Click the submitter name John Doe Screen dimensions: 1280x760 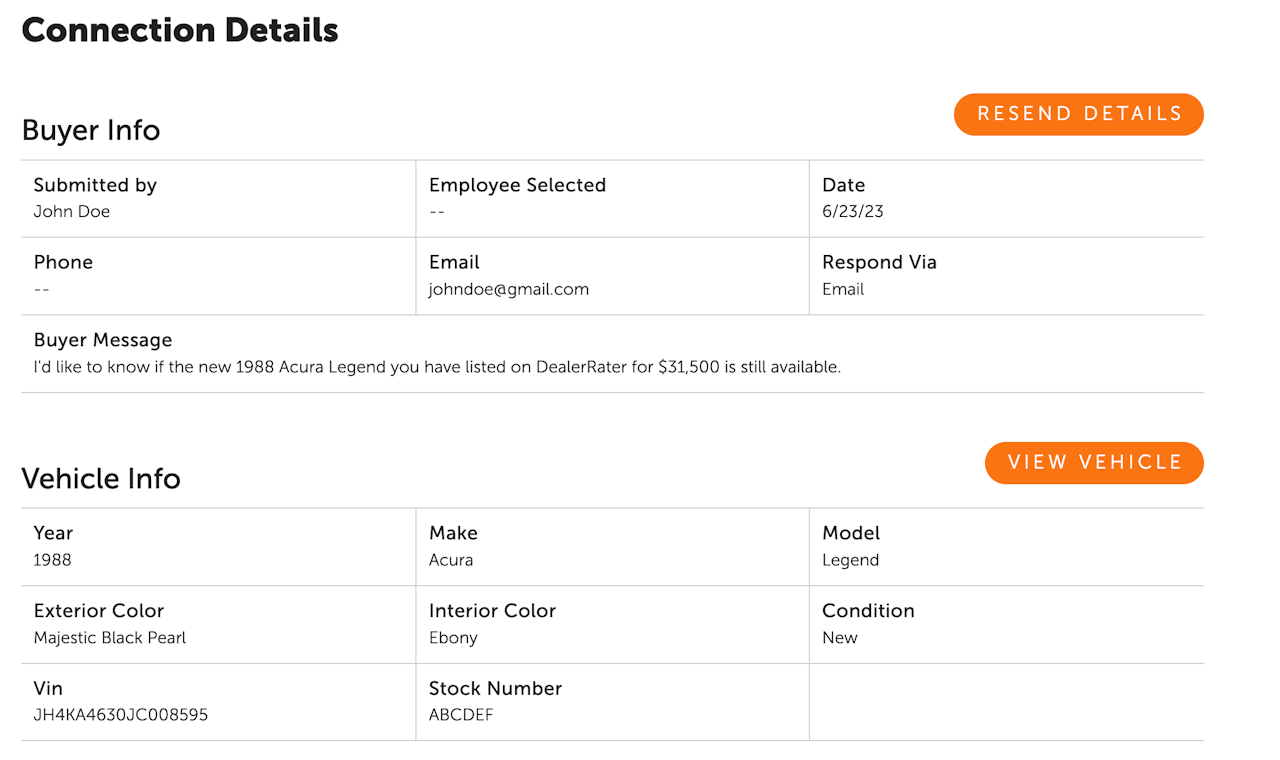tap(72, 211)
